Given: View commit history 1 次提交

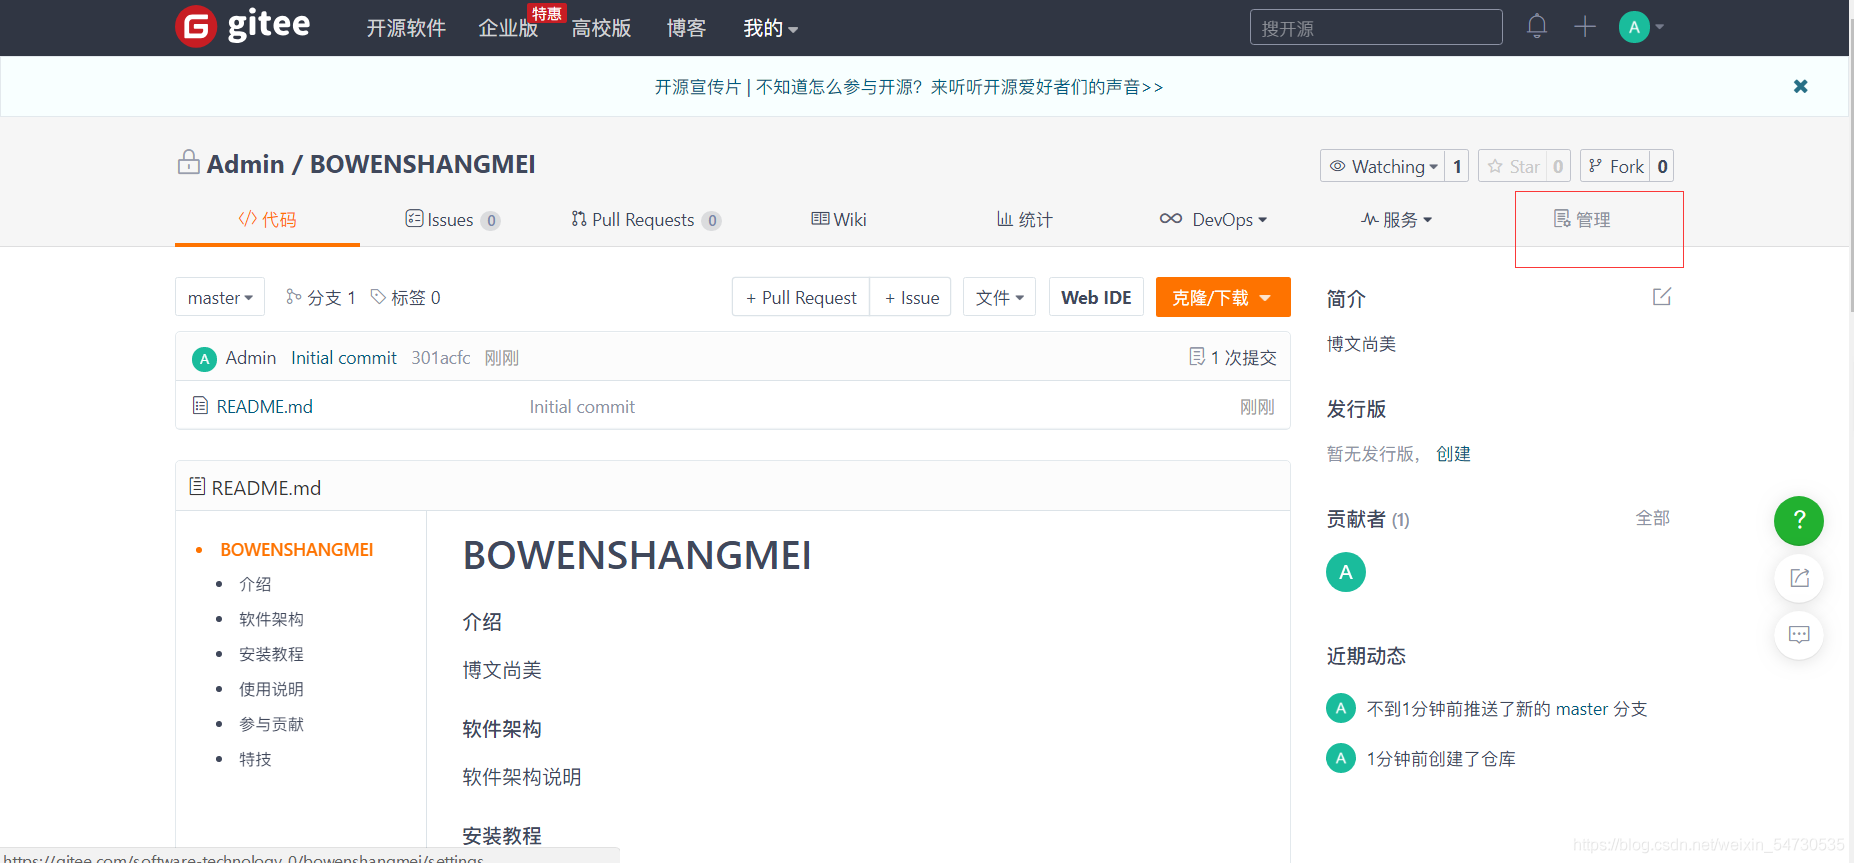Looking at the screenshot, I should pos(1233,357).
